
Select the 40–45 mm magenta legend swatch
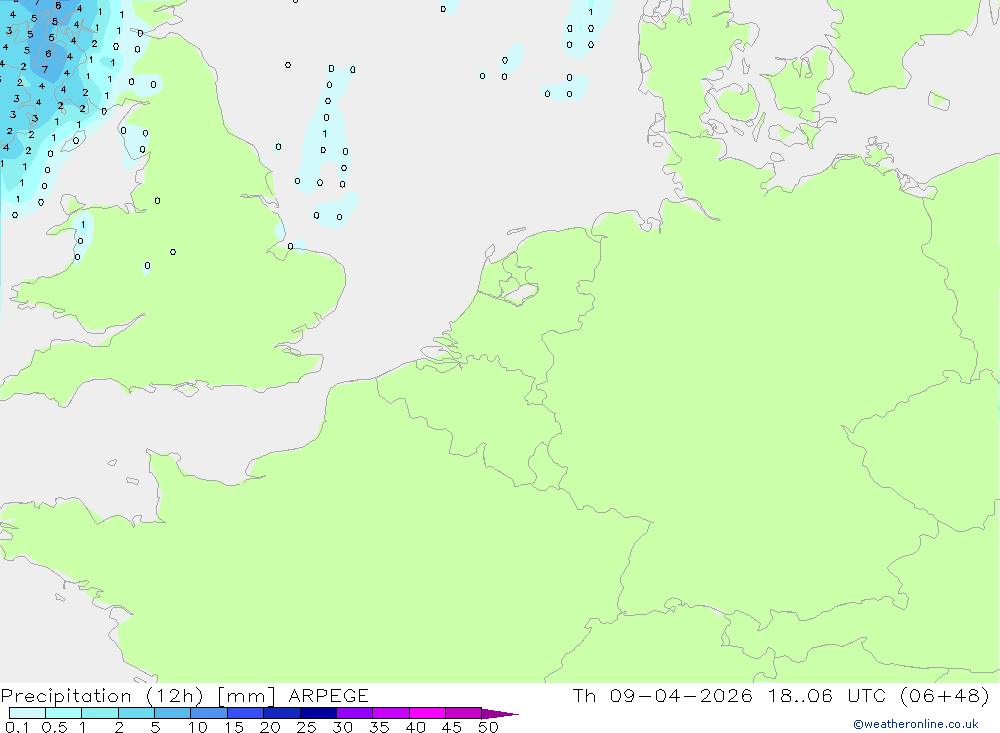tap(427, 713)
